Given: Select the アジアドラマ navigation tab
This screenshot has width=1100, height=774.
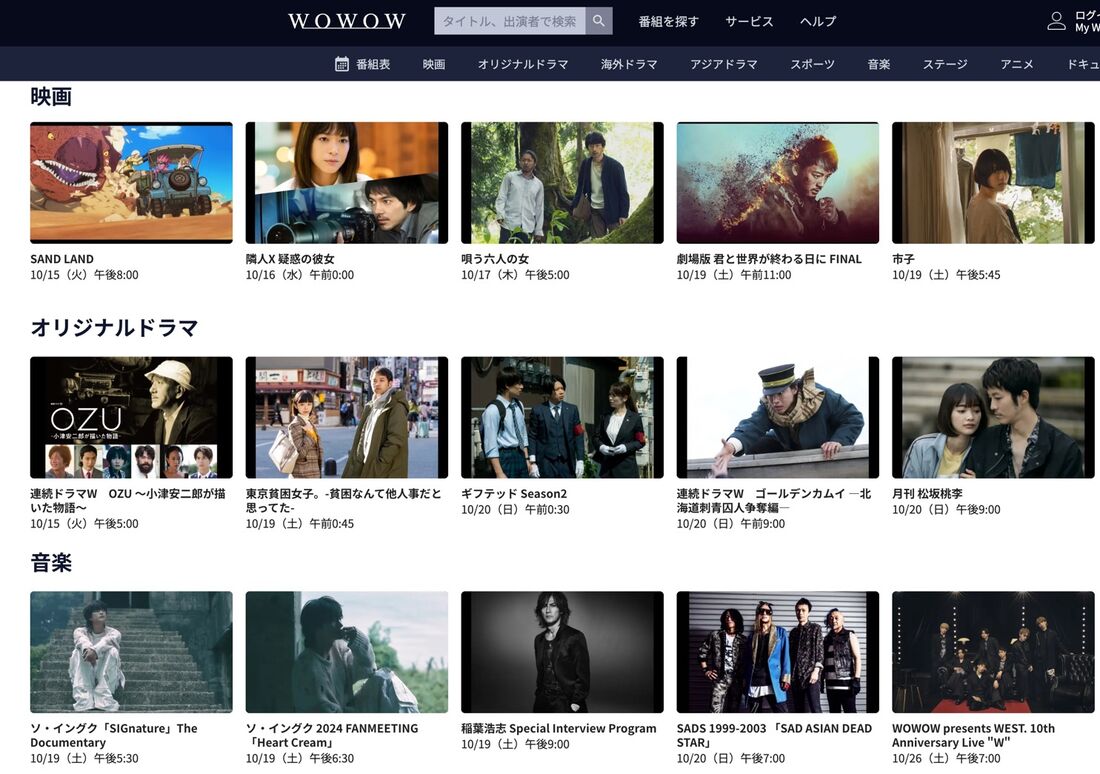Looking at the screenshot, I should [723, 64].
